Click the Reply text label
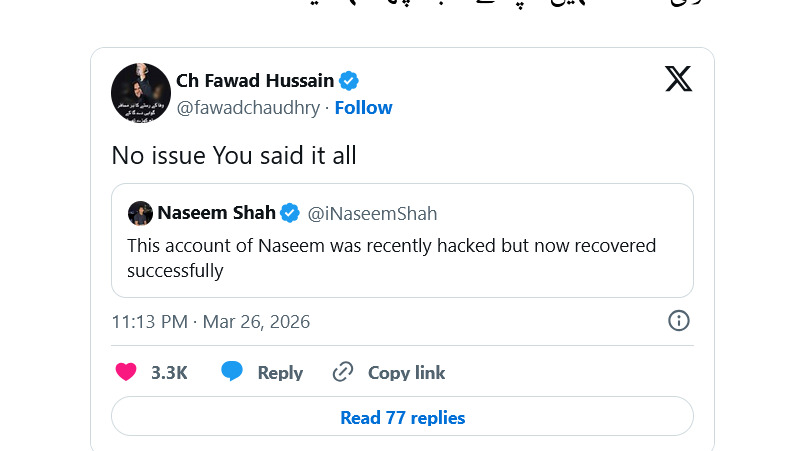 [280, 372]
